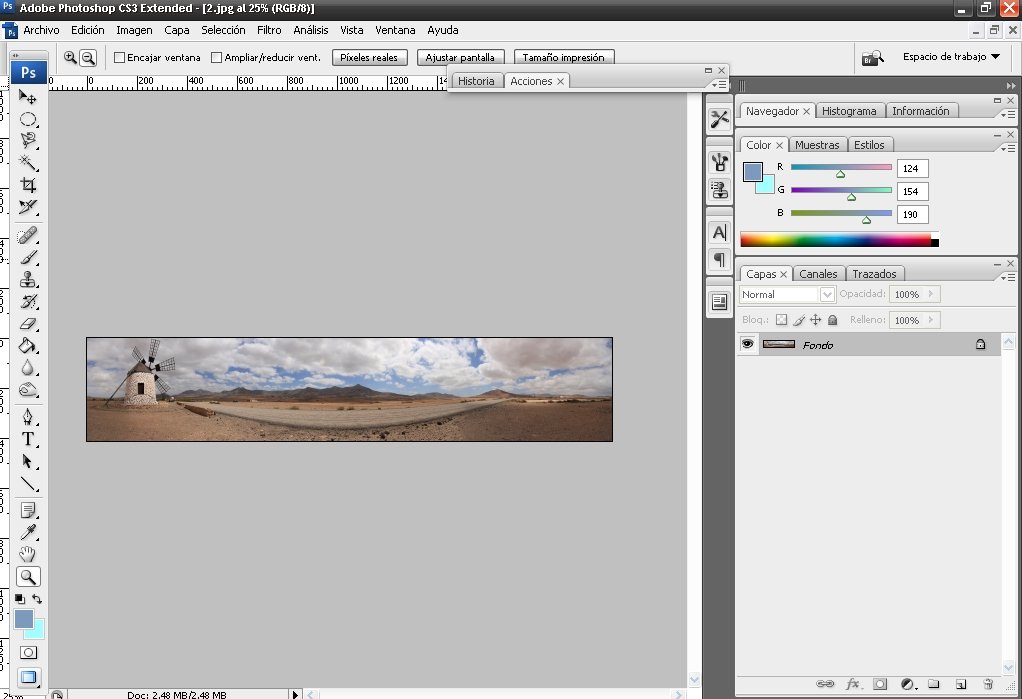Click the Píxeles reales button
1022x699 pixels.
[369, 58]
